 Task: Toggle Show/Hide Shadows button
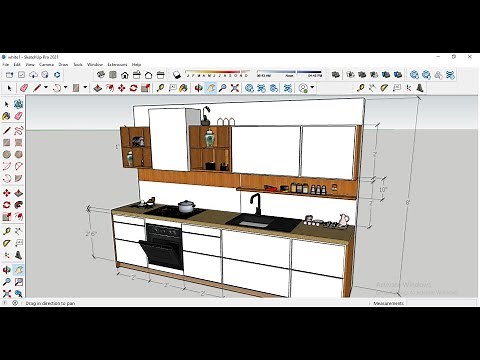pos(177,75)
